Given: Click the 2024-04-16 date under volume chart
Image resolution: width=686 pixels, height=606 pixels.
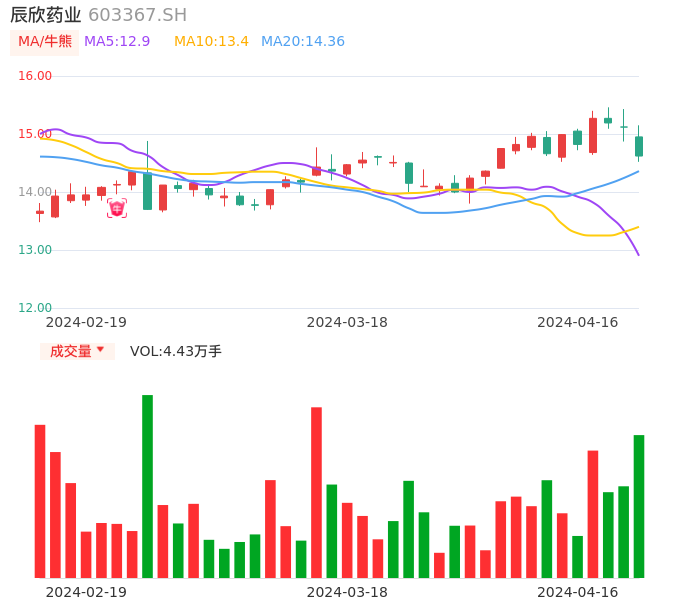Looking at the screenshot, I should (578, 592).
